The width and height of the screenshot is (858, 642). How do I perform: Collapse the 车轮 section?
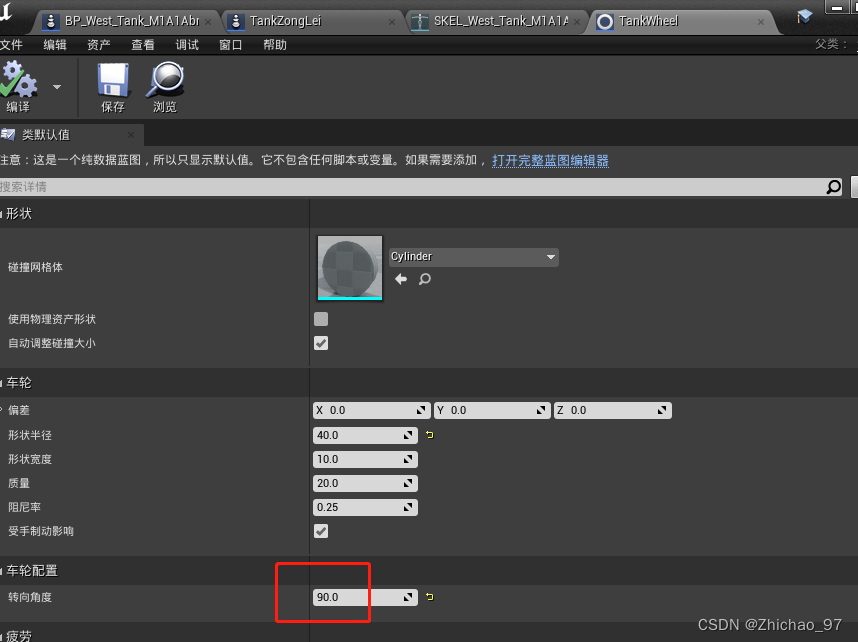(2, 383)
